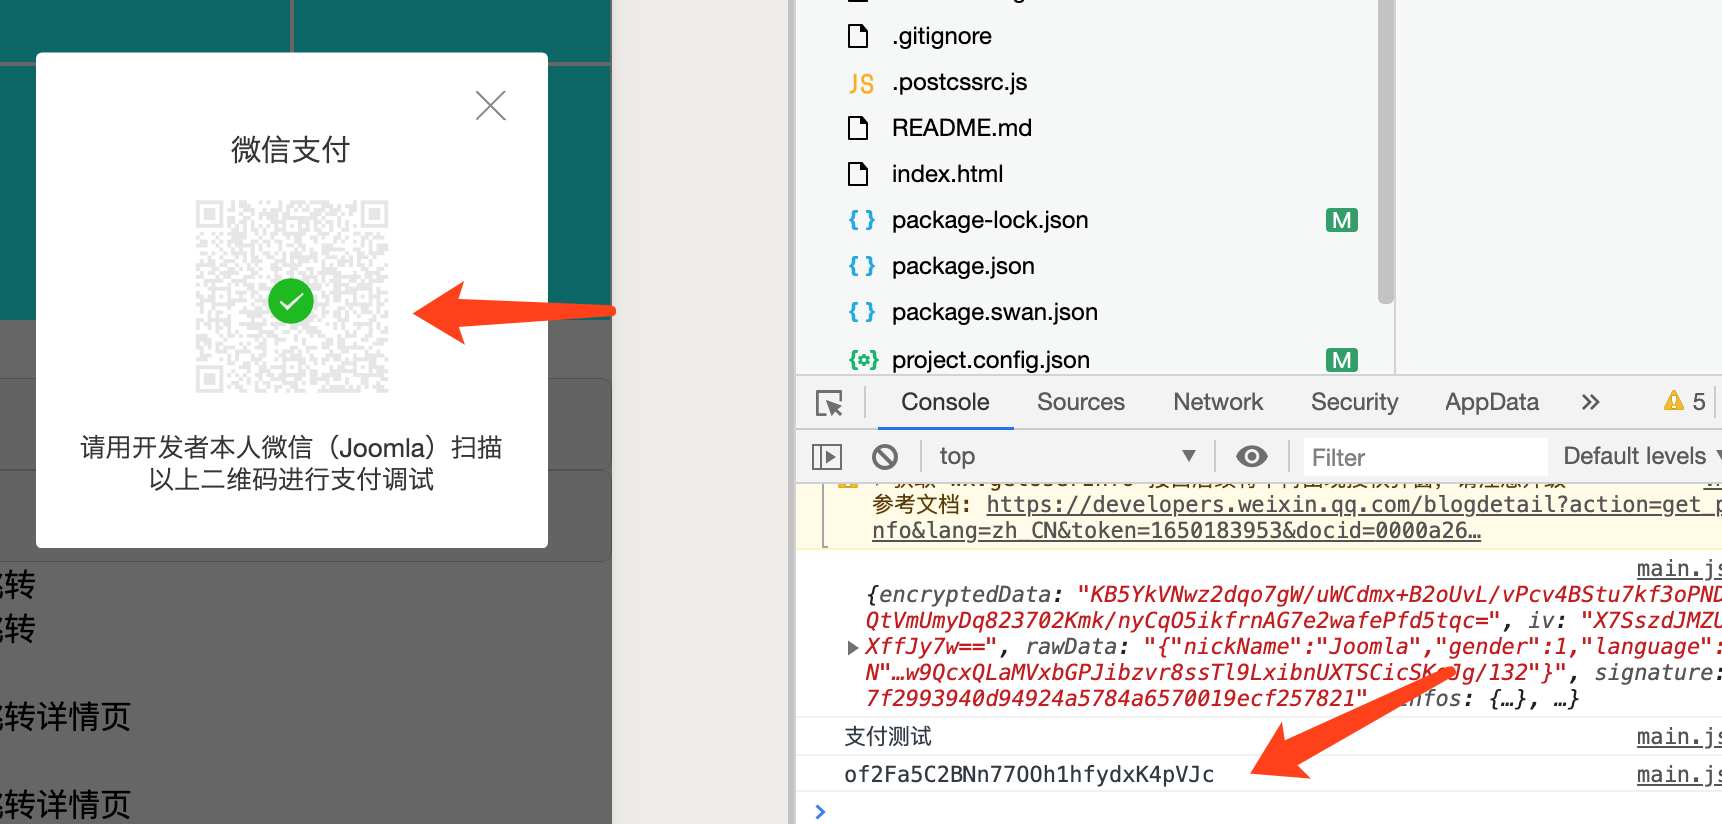The image size is (1722, 824).
Task: Clear the console output
Action: (885, 457)
